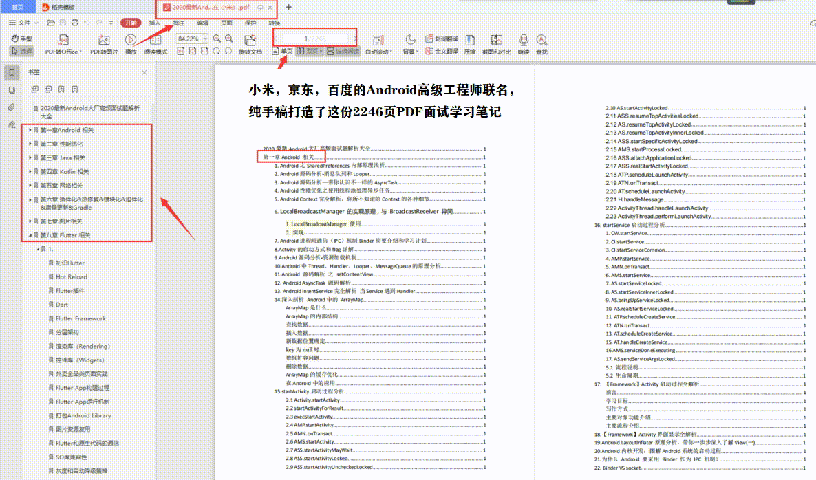Switch to the Convert ribbon tab
Screen dimensions: 816x480
click(274, 23)
